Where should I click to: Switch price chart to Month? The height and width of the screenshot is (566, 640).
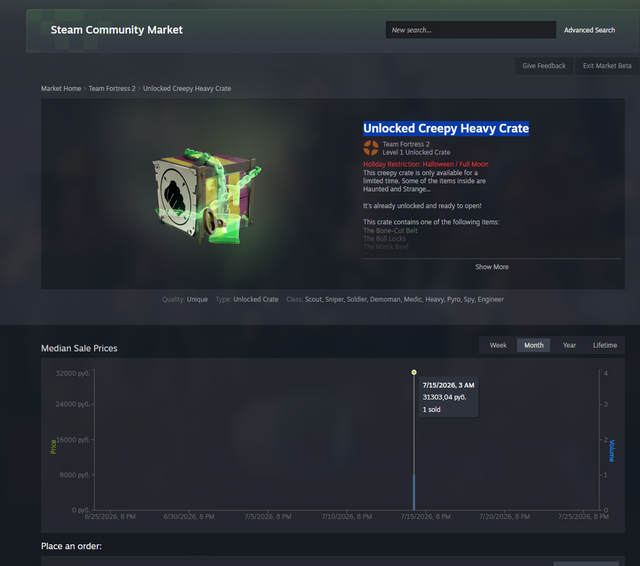pyautogui.click(x=533, y=345)
